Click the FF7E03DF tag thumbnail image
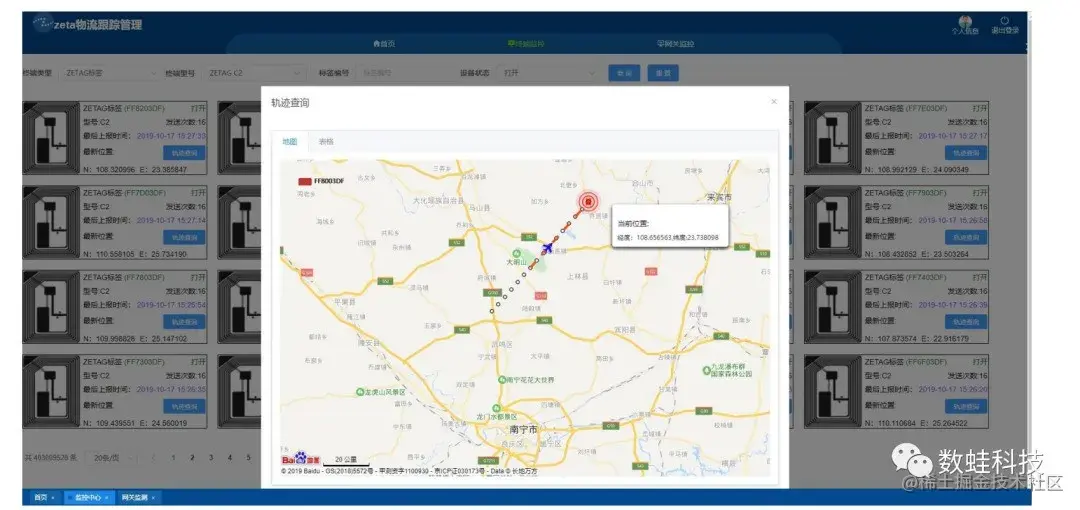This screenshot has width=1080, height=510. [833, 138]
